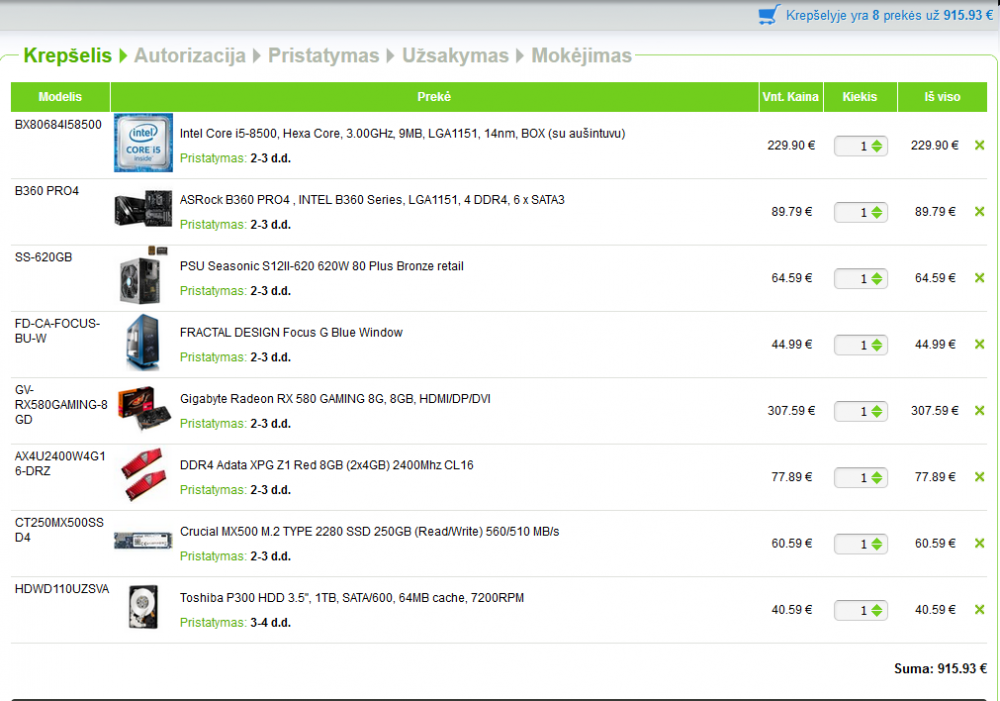
Task: Click model code B360 PRO4
Action: click(47, 191)
